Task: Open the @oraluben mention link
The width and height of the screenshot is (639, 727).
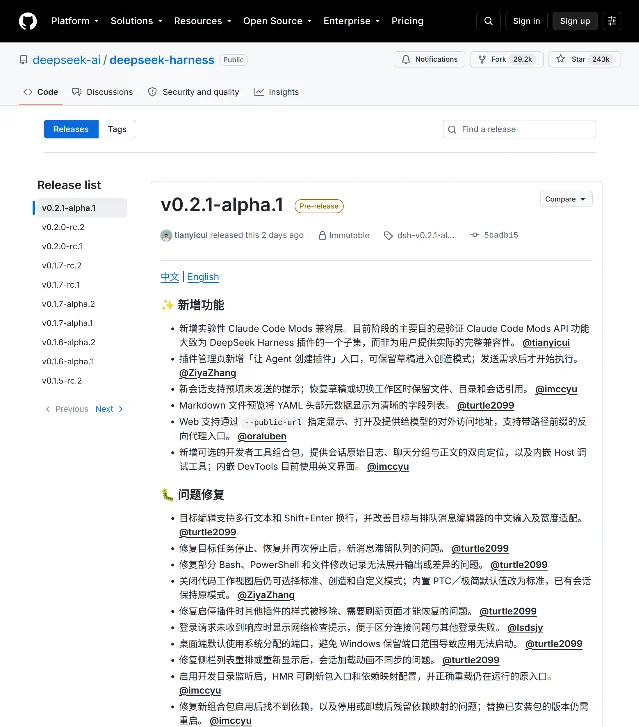Action: 262,436
